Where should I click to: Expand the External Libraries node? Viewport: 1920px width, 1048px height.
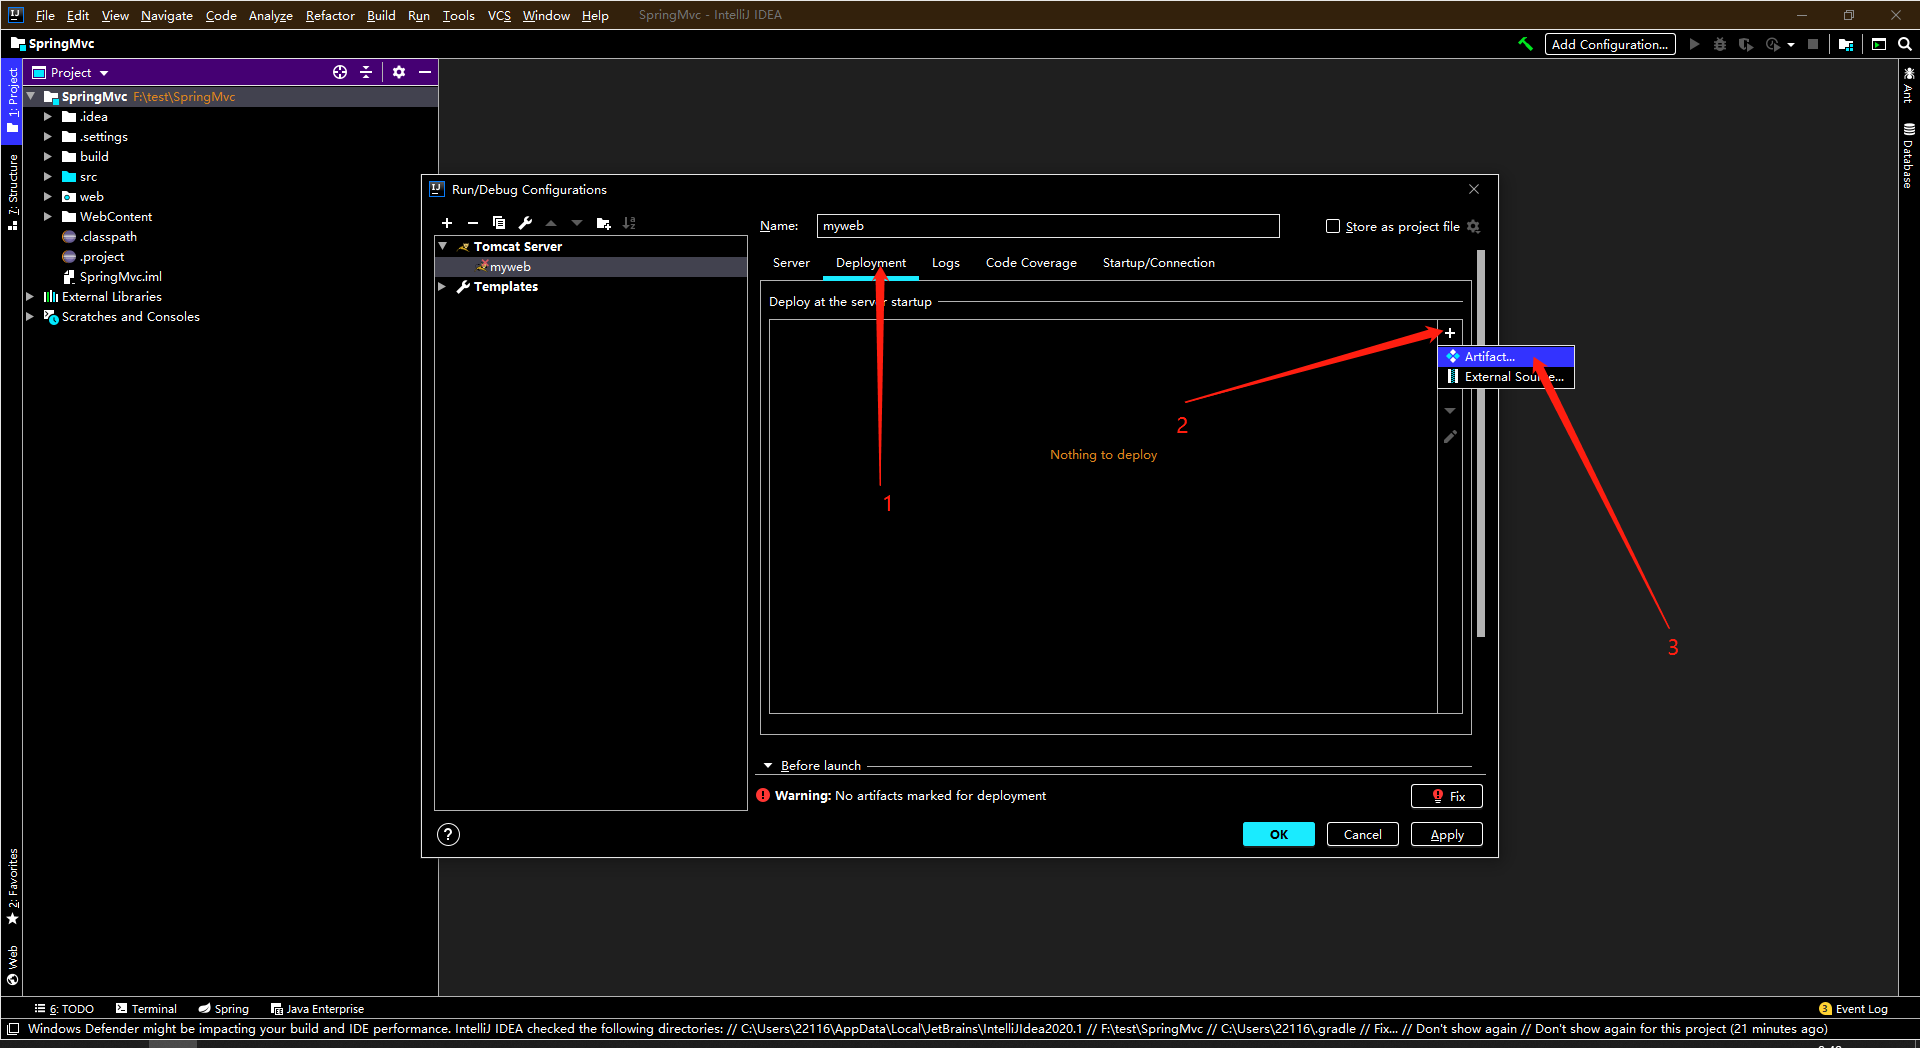tap(30, 296)
